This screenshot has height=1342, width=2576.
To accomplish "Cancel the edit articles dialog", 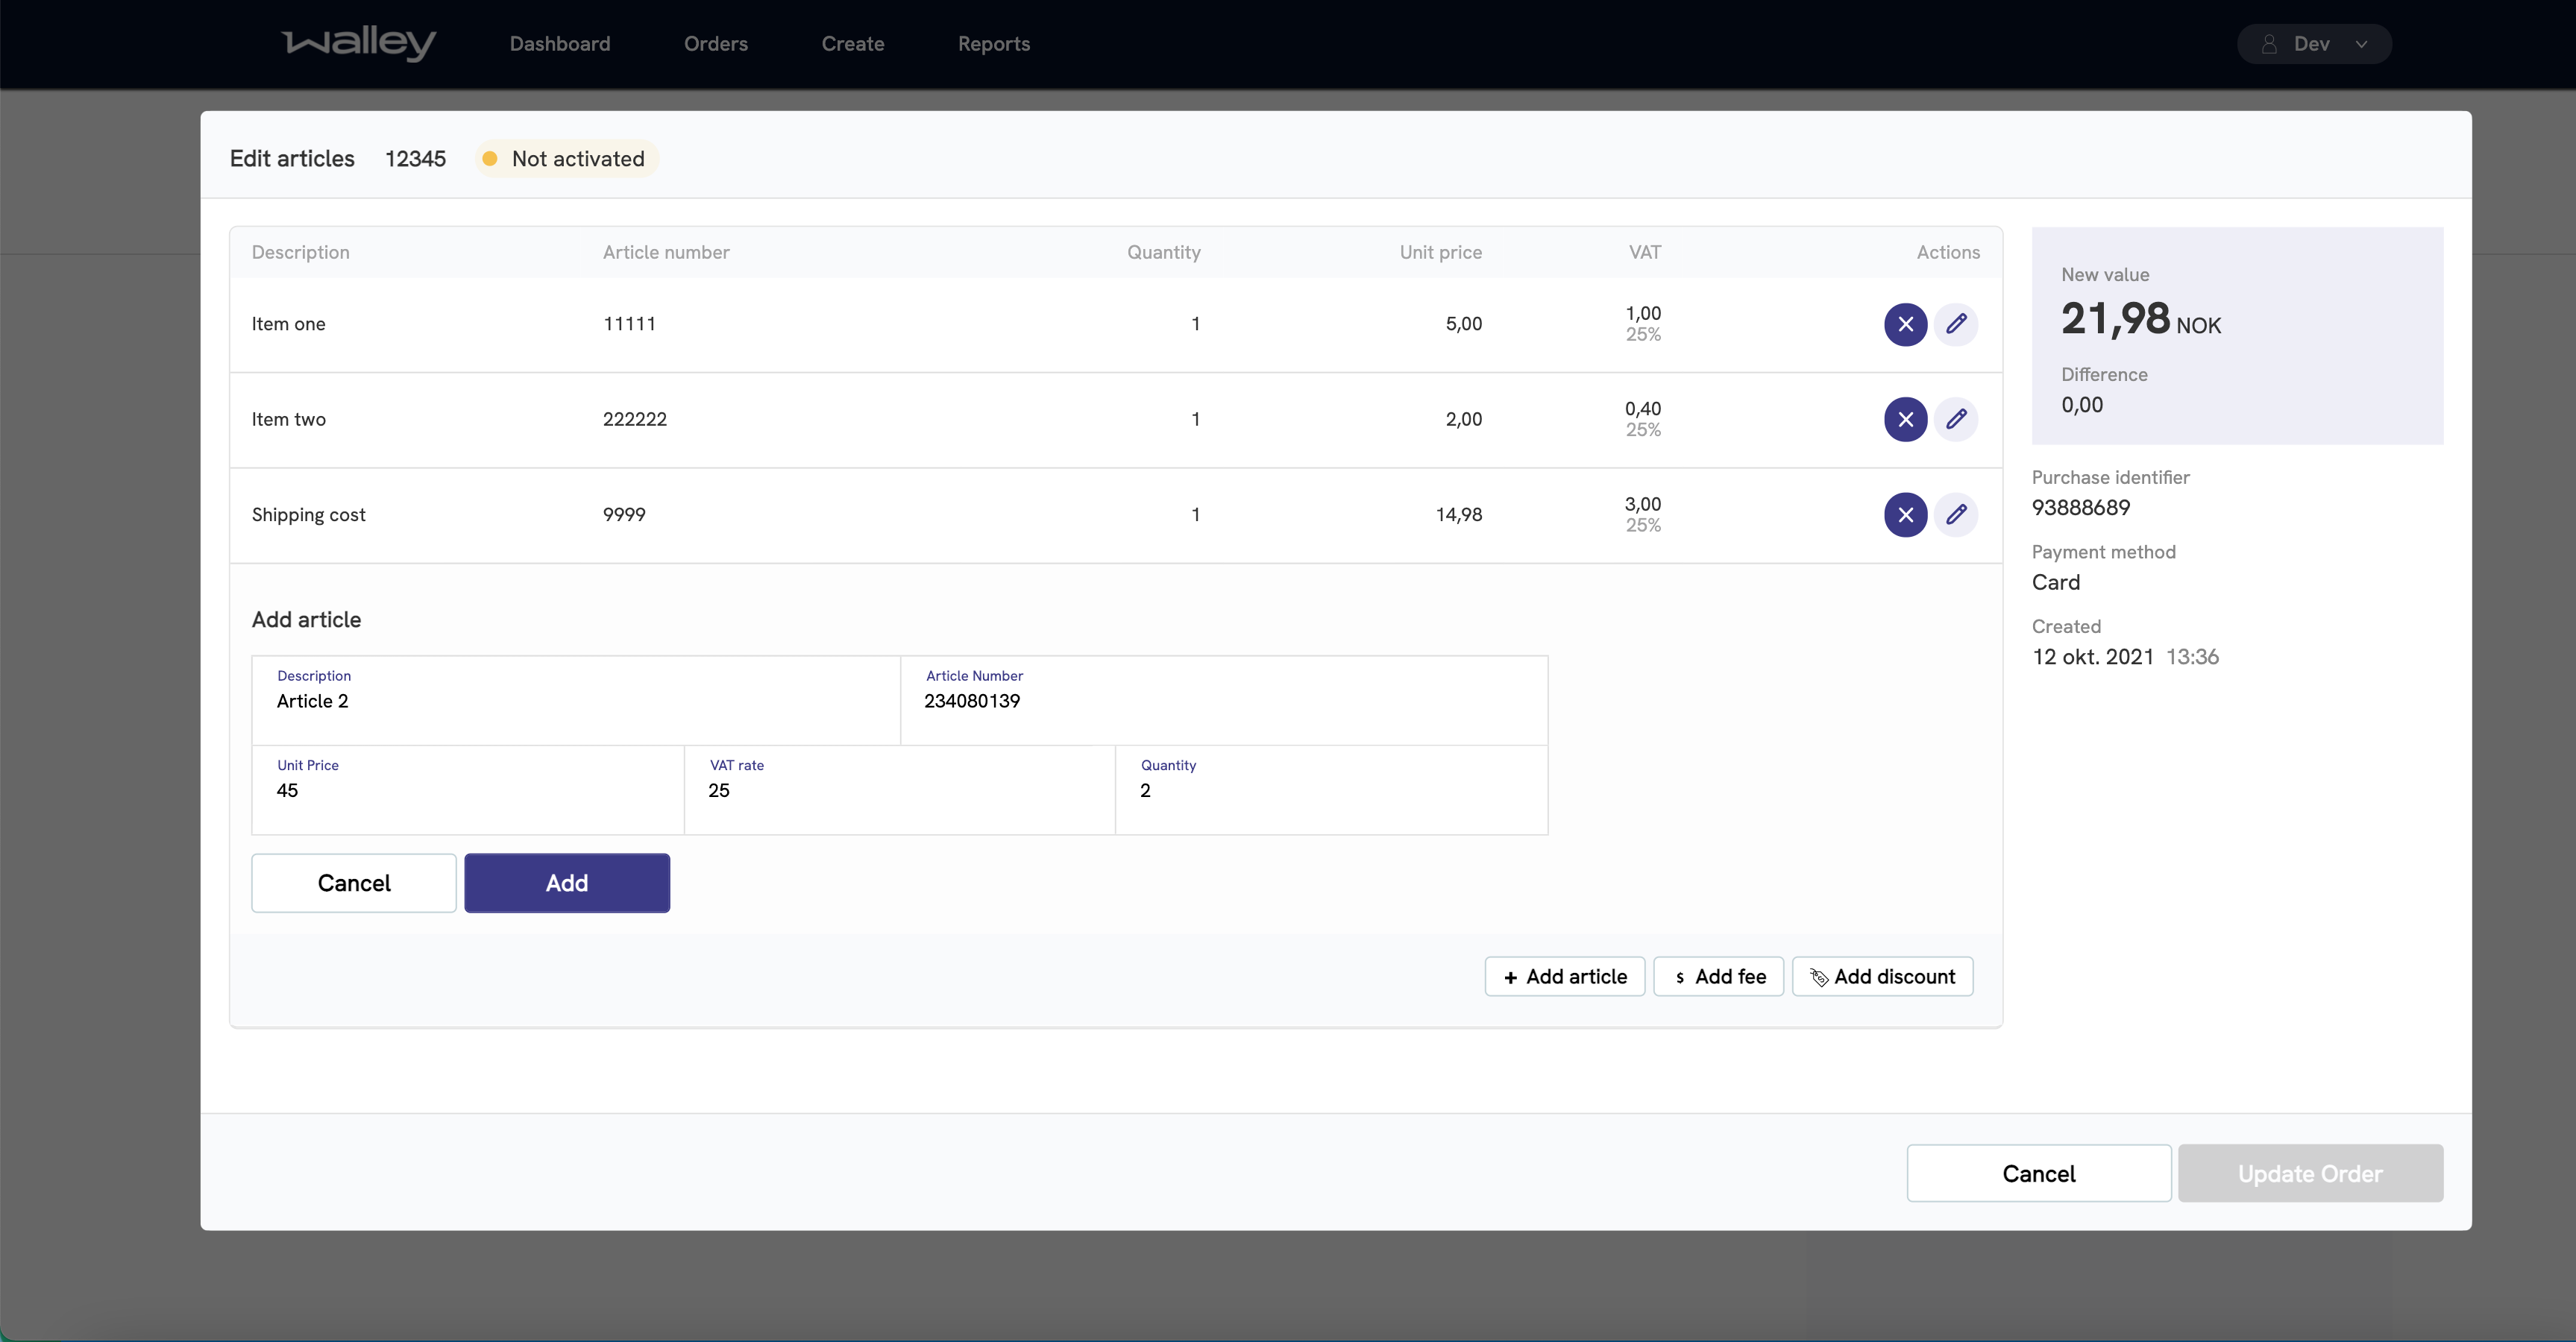I will coord(2039,1174).
